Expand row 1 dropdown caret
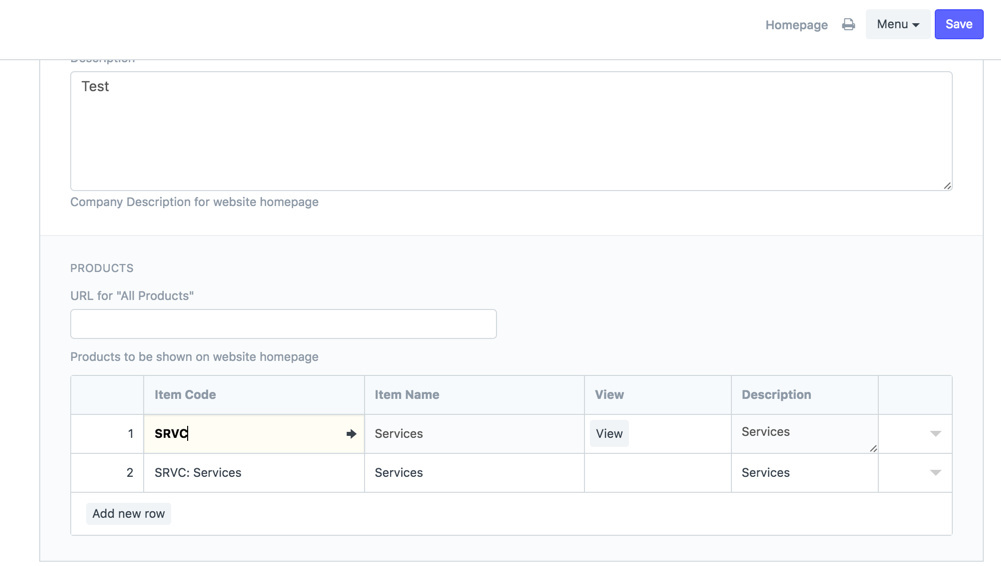This screenshot has height=566, width=1001. tap(935, 434)
